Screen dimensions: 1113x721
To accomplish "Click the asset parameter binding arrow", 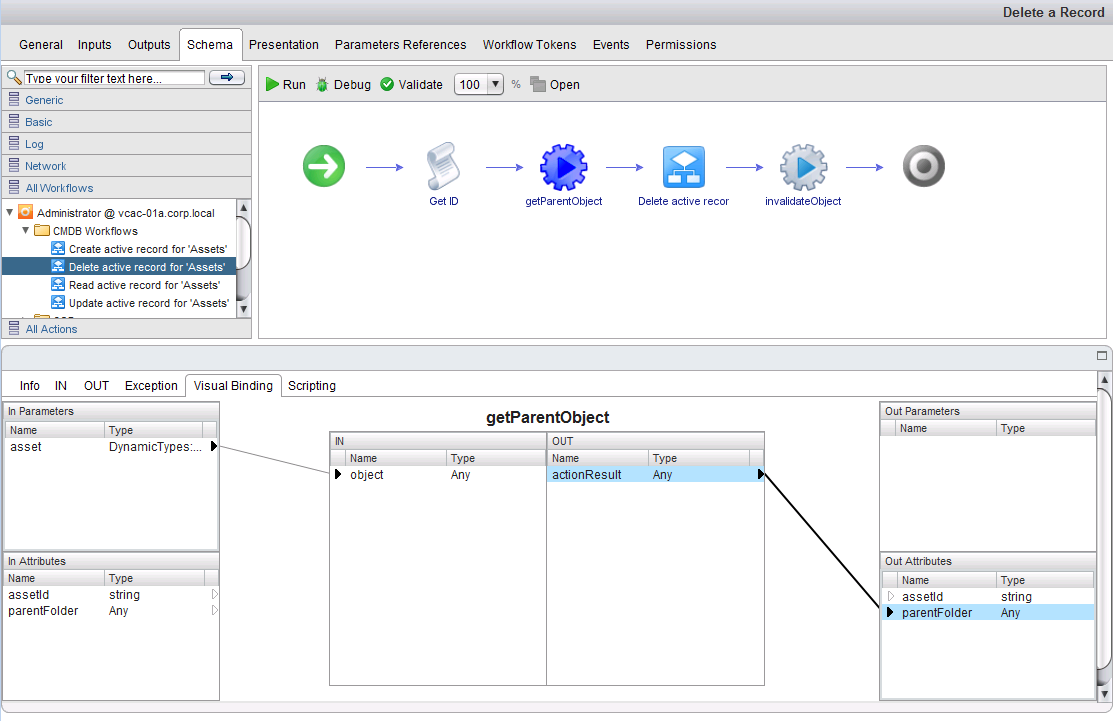I will (x=213, y=446).
